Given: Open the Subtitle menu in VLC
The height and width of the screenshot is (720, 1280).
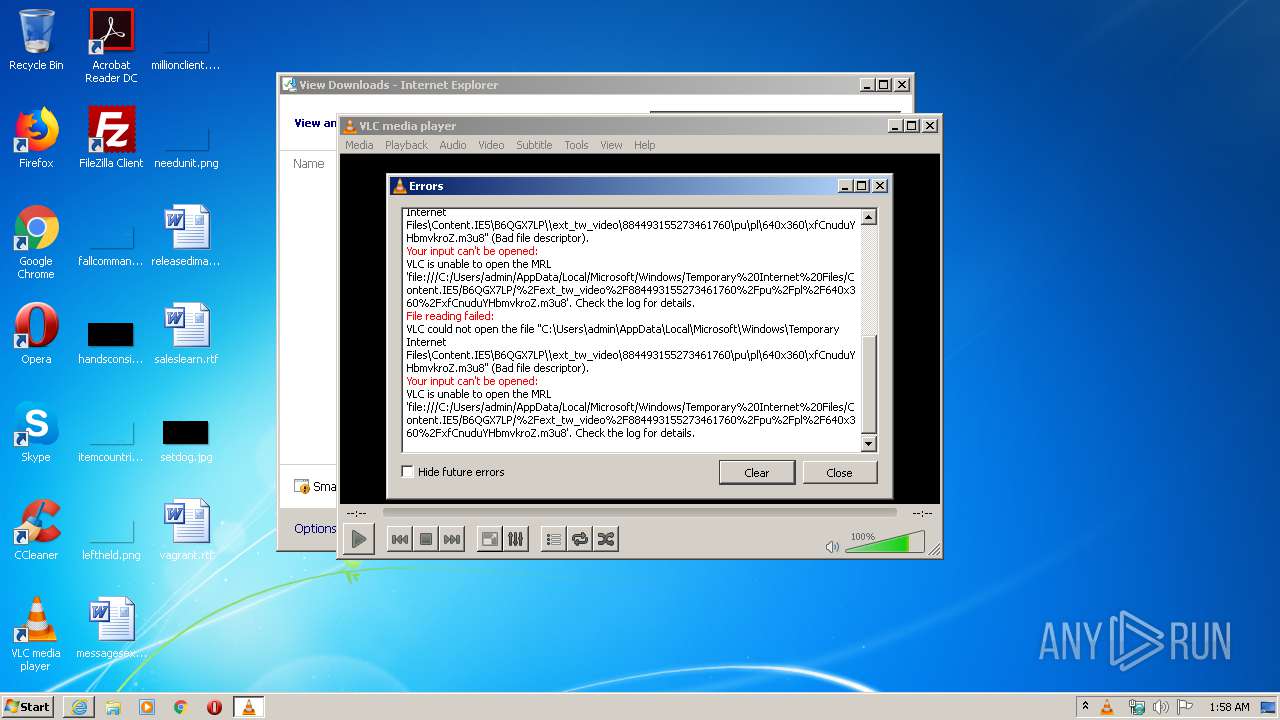Looking at the screenshot, I should tap(534, 145).
